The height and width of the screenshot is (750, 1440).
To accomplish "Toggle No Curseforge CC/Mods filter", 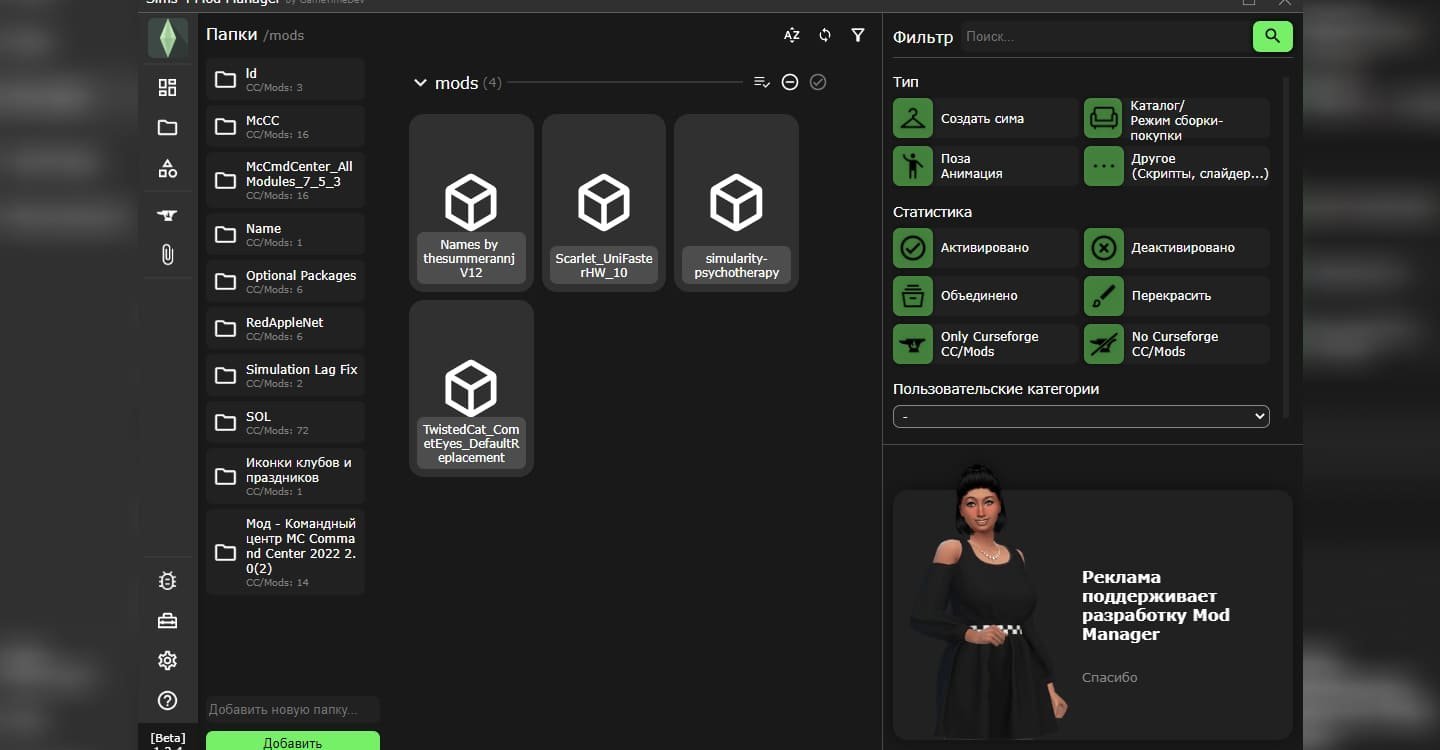I will (1177, 344).
